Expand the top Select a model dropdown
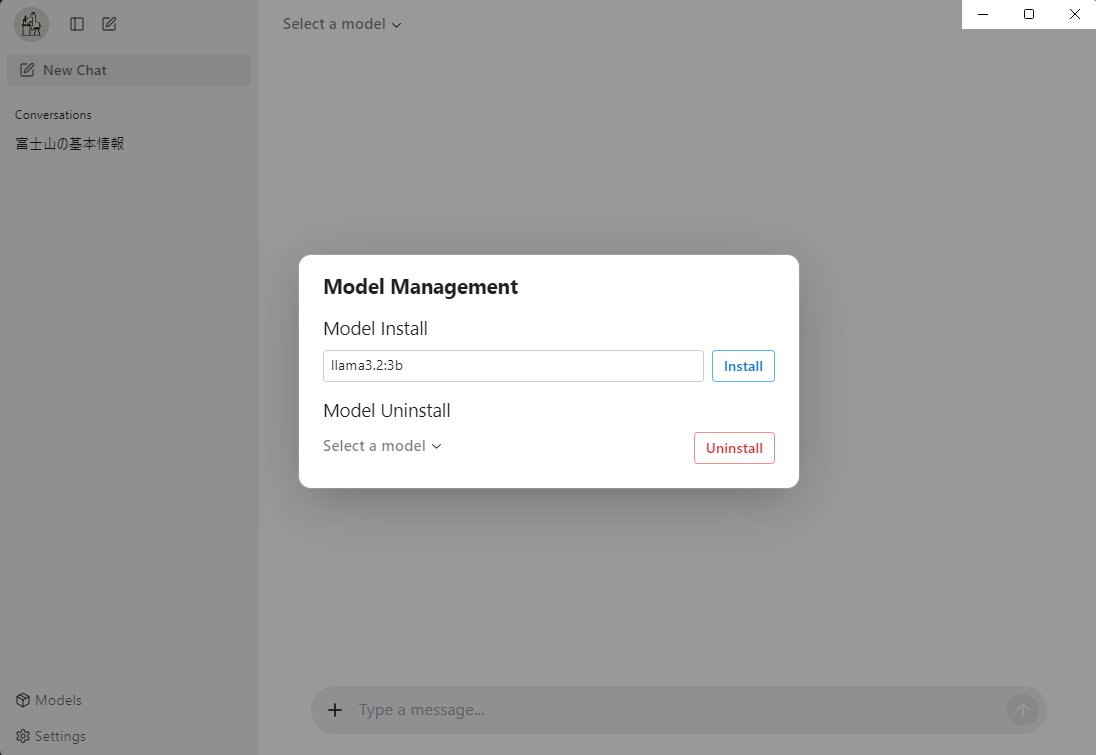Image resolution: width=1096 pixels, height=755 pixels. (x=342, y=24)
